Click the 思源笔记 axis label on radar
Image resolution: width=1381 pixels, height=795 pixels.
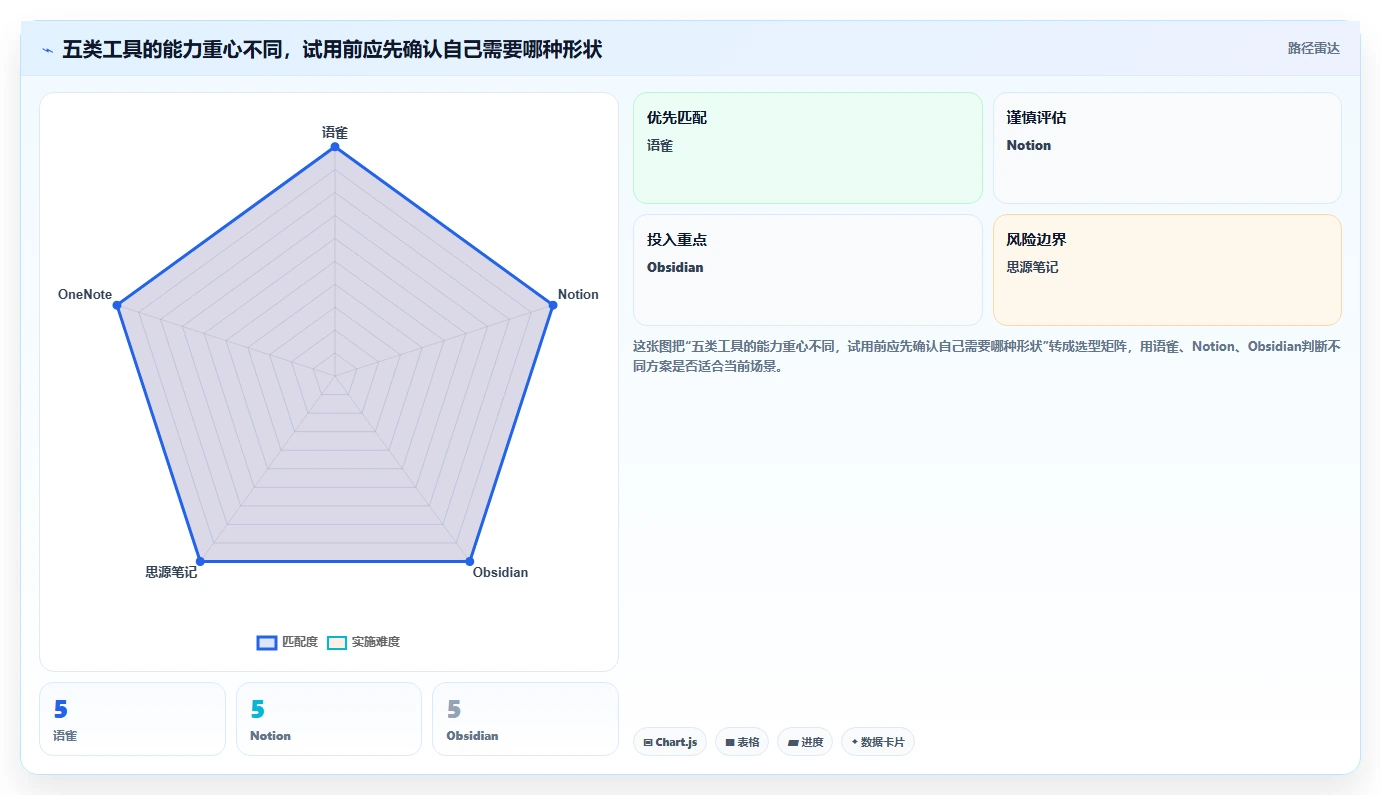pyautogui.click(x=171, y=572)
